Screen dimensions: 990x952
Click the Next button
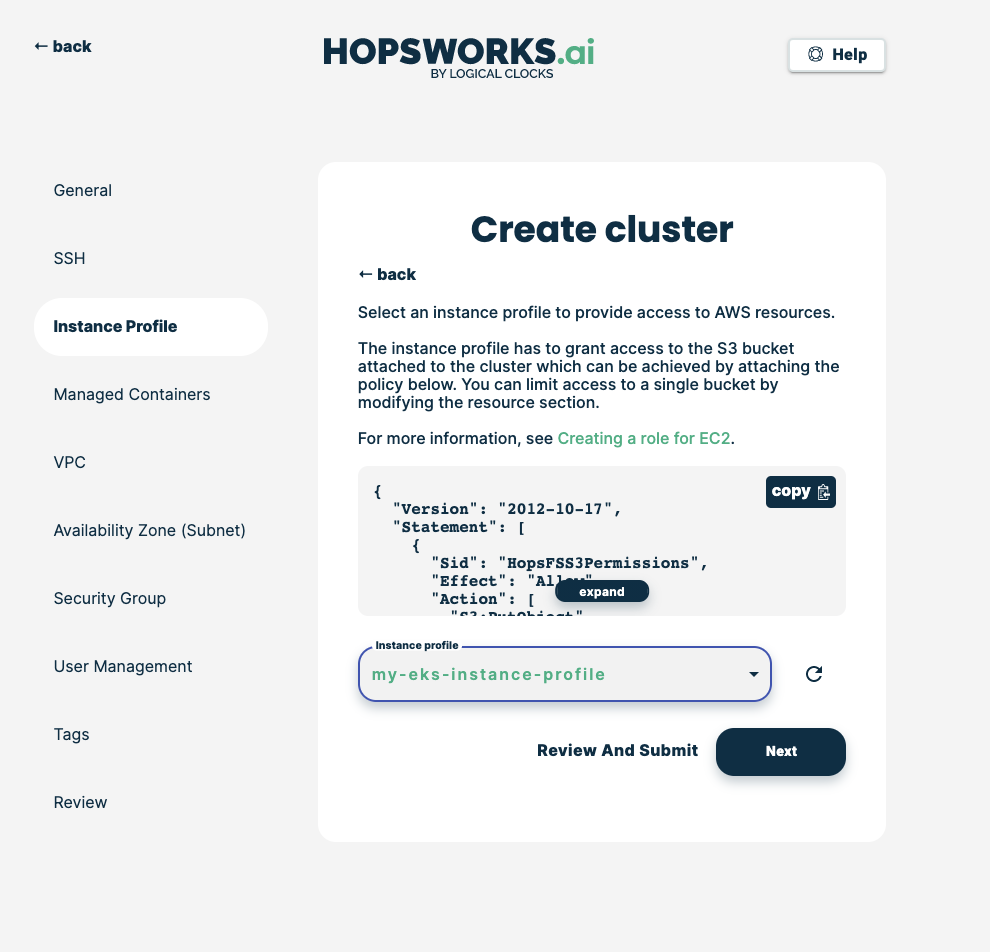pos(781,751)
